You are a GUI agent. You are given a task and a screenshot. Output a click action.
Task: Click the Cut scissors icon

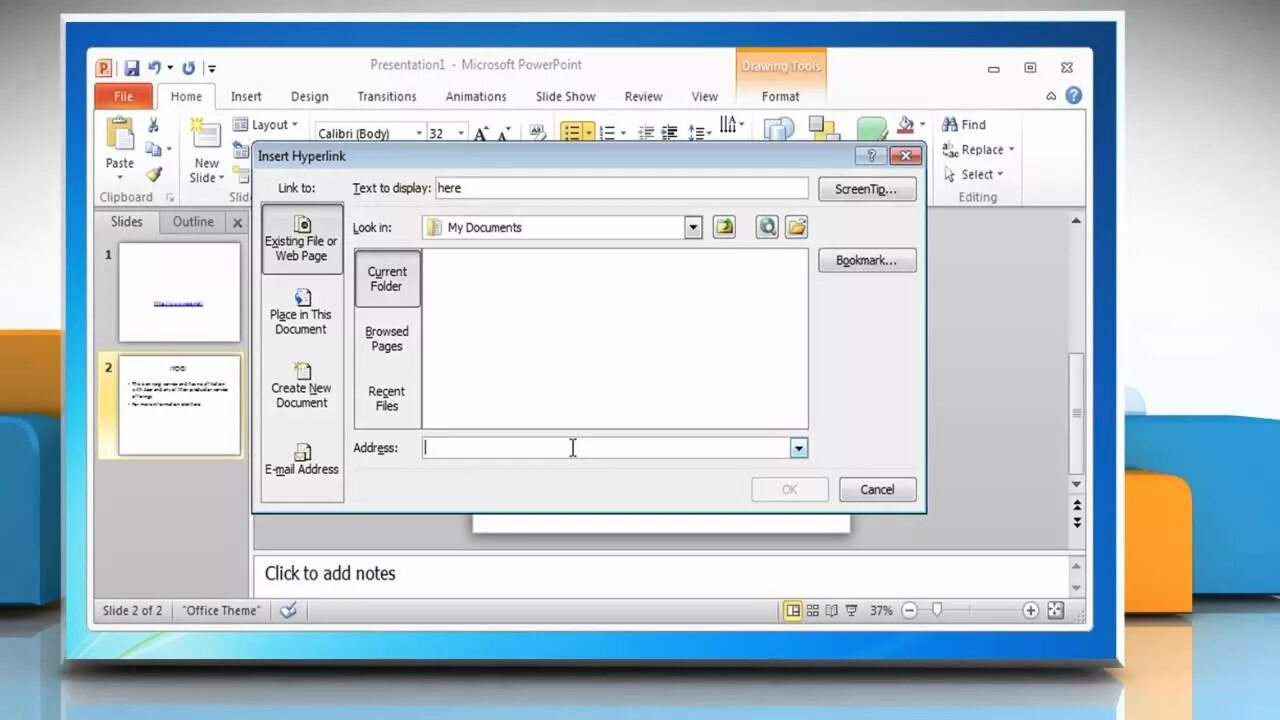[153, 125]
